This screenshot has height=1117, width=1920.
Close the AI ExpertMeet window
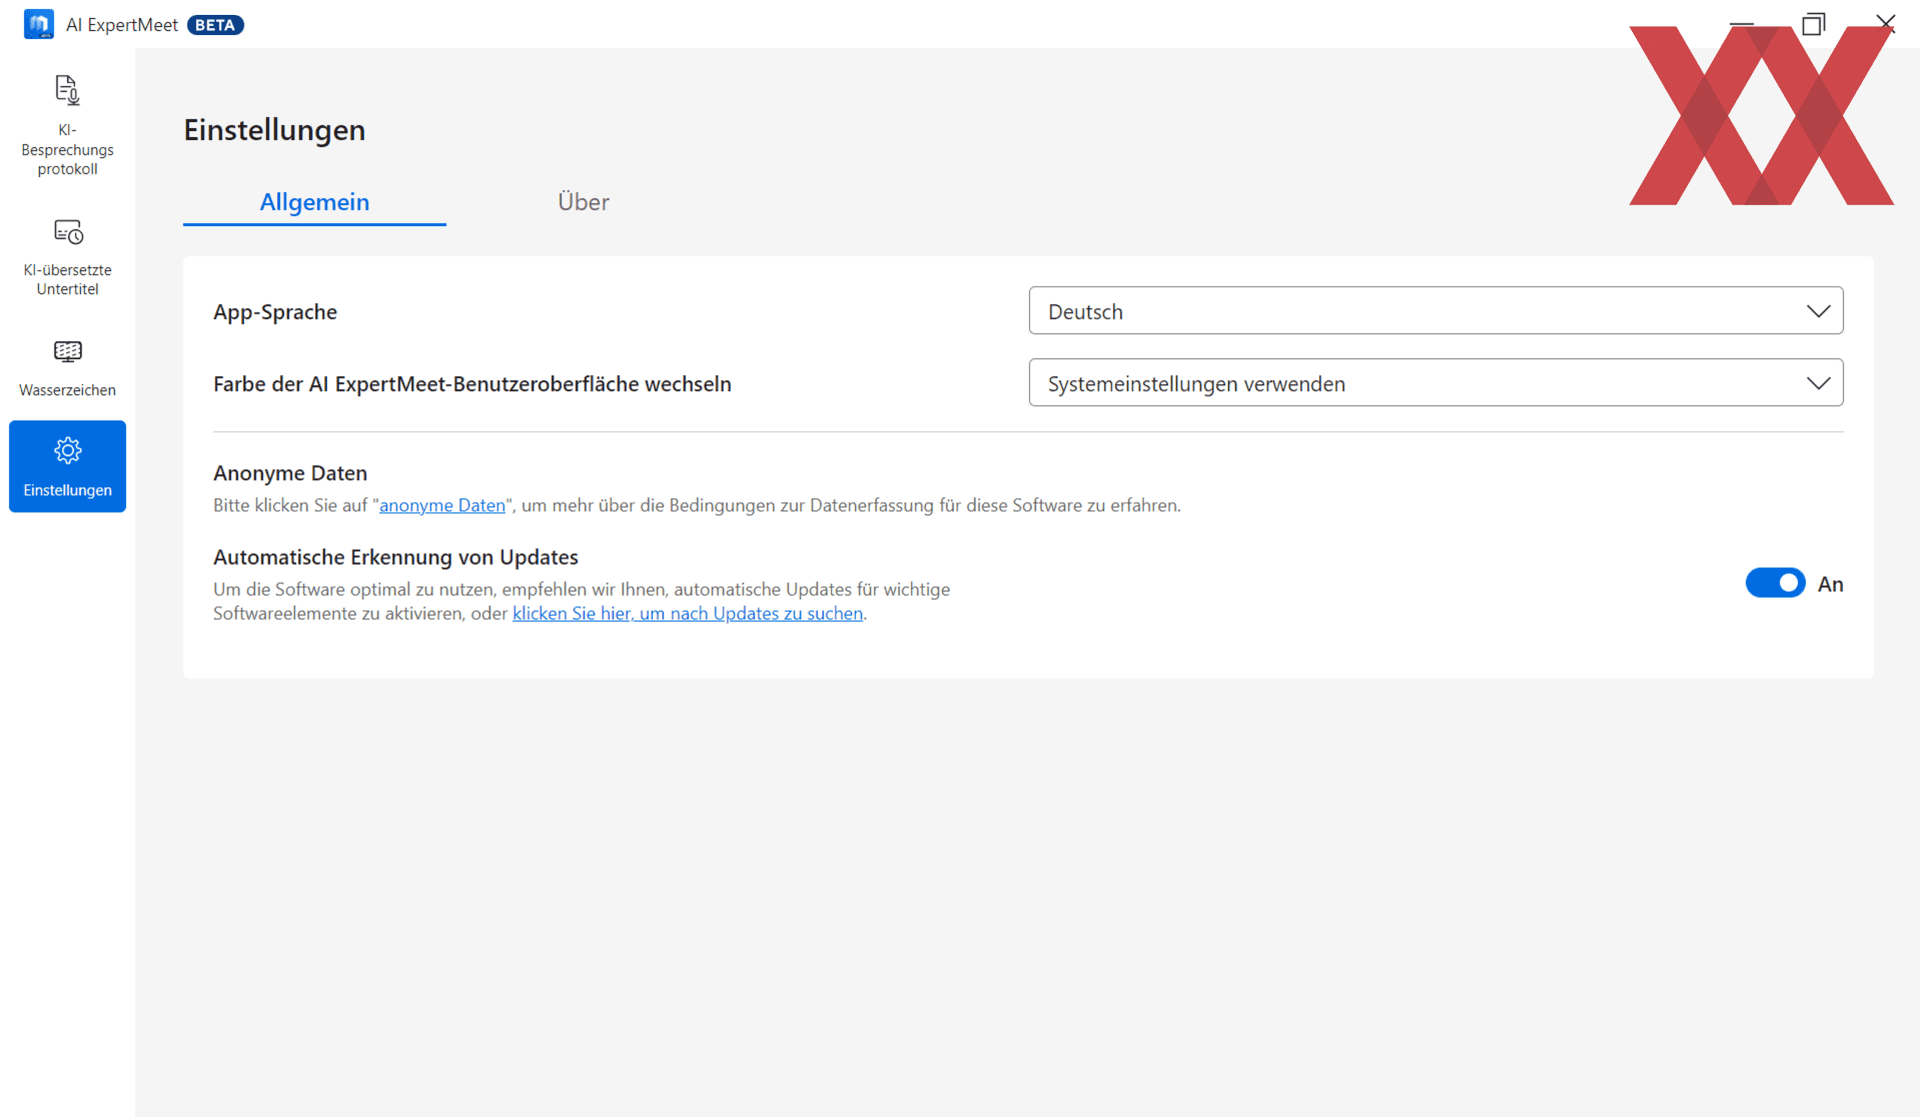(1885, 24)
